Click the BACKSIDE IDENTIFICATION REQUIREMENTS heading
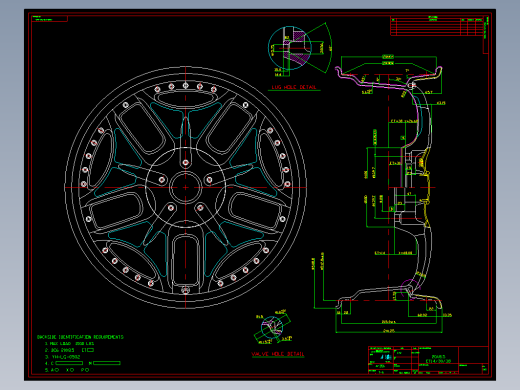 [x=80, y=337]
